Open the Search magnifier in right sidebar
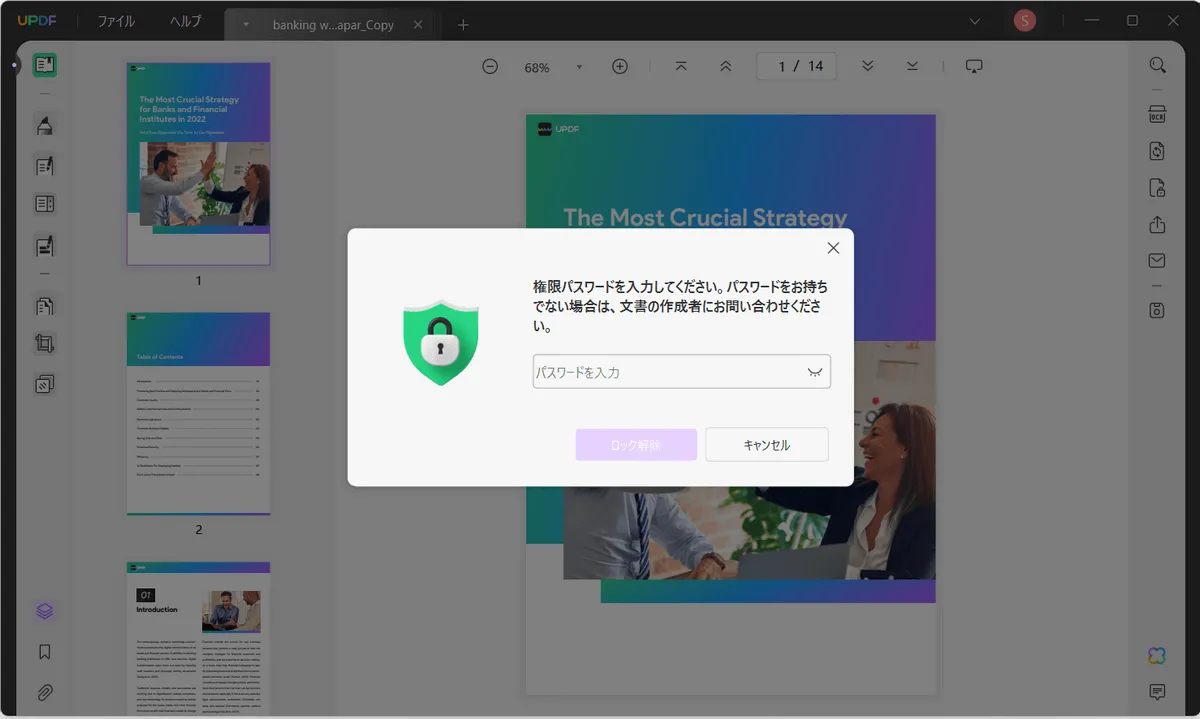The height and width of the screenshot is (719, 1200). 1157,65
